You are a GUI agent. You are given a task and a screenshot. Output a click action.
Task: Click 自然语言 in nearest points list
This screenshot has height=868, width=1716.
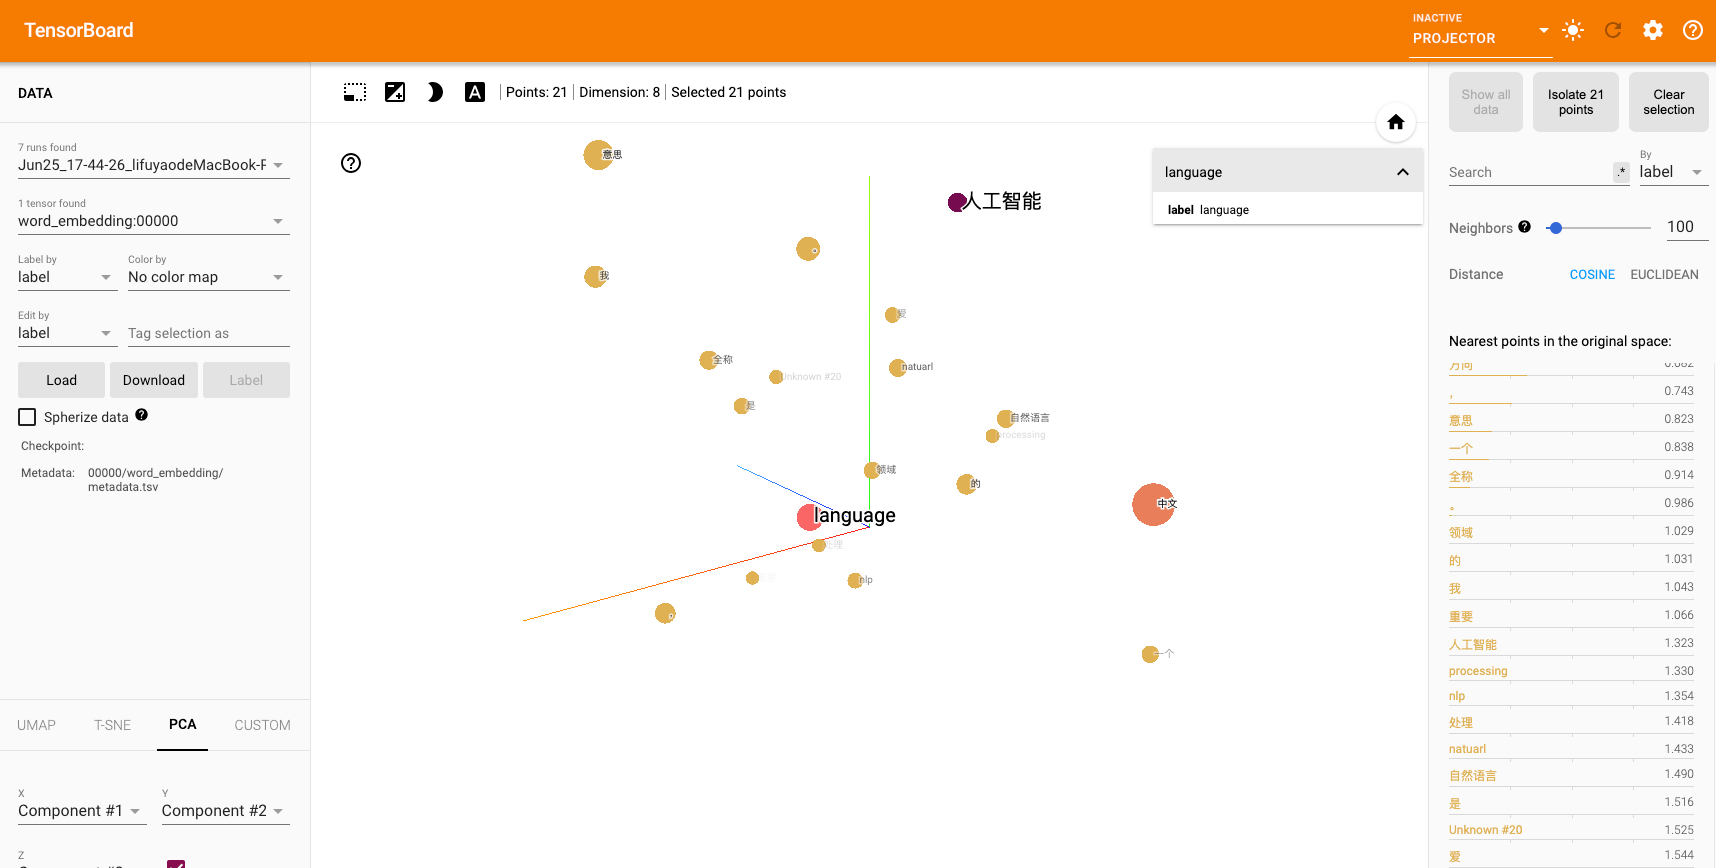click(x=1473, y=776)
